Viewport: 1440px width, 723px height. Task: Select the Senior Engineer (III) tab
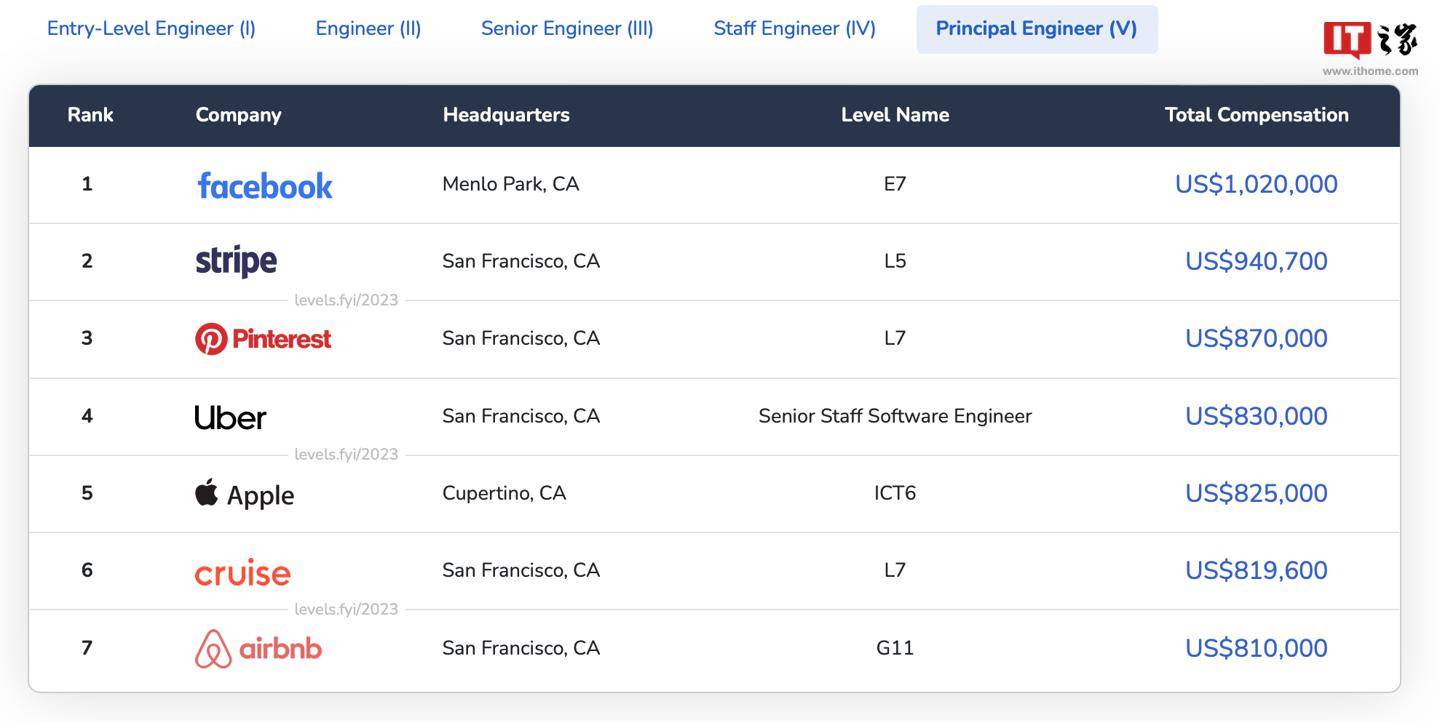pos(567,28)
